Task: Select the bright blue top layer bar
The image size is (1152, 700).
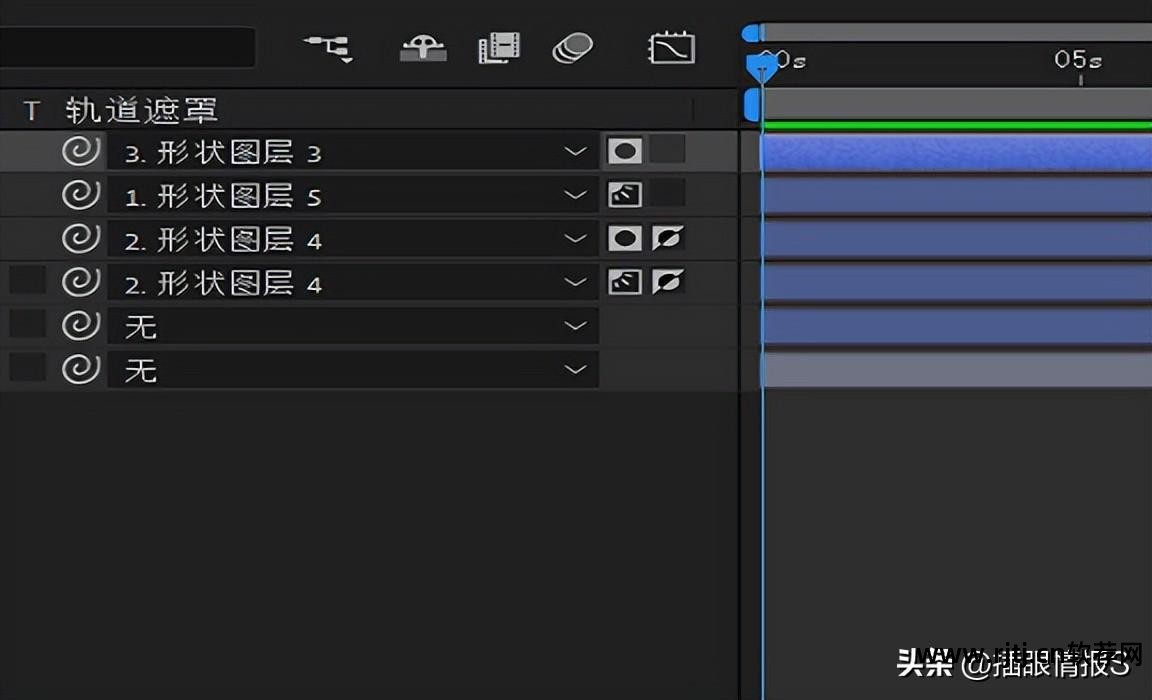Action: [955, 153]
